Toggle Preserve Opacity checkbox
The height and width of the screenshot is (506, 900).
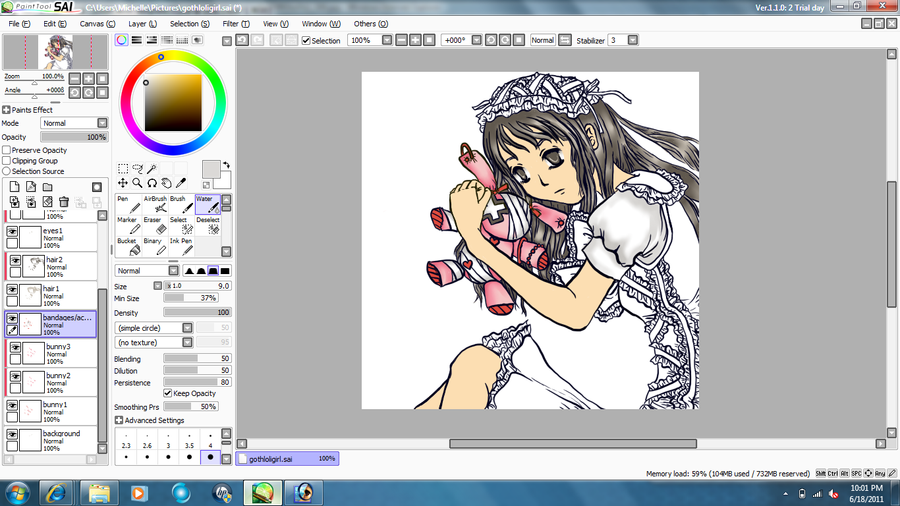[7, 150]
